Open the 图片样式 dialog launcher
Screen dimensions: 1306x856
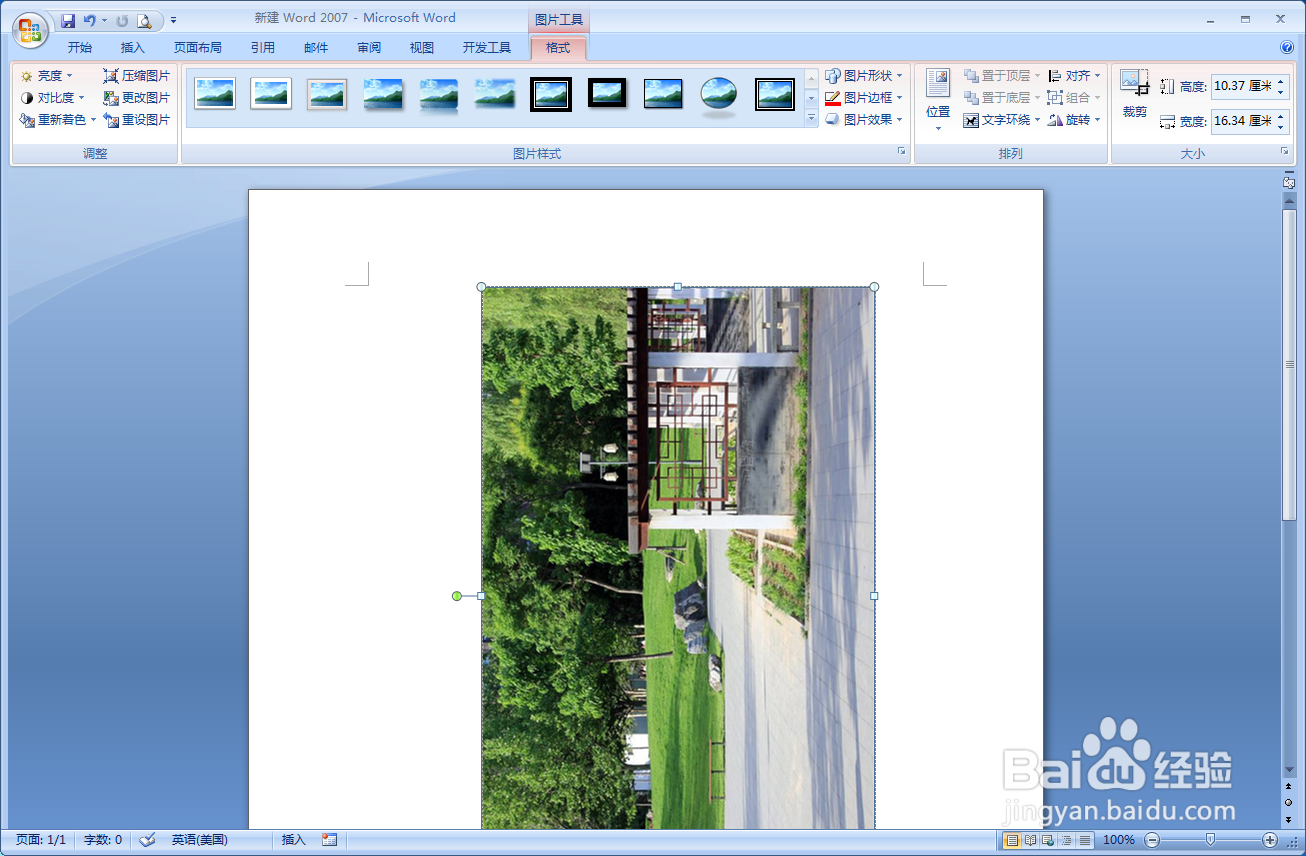(901, 152)
